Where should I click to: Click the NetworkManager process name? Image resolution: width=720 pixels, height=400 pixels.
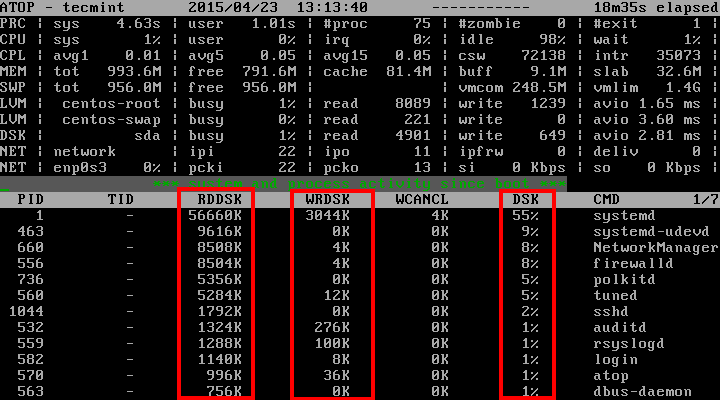[655, 247]
